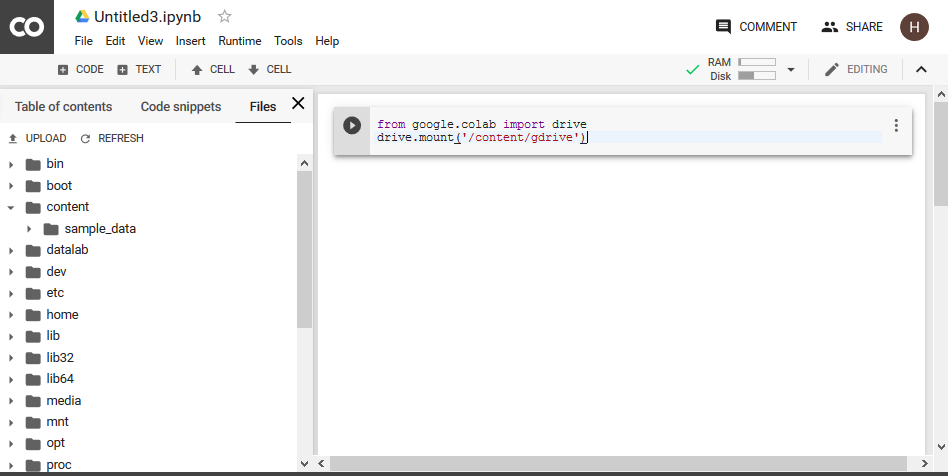The width and height of the screenshot is (948, 476).
Task: Run the code cell with play button
Action: pos(352,125)
